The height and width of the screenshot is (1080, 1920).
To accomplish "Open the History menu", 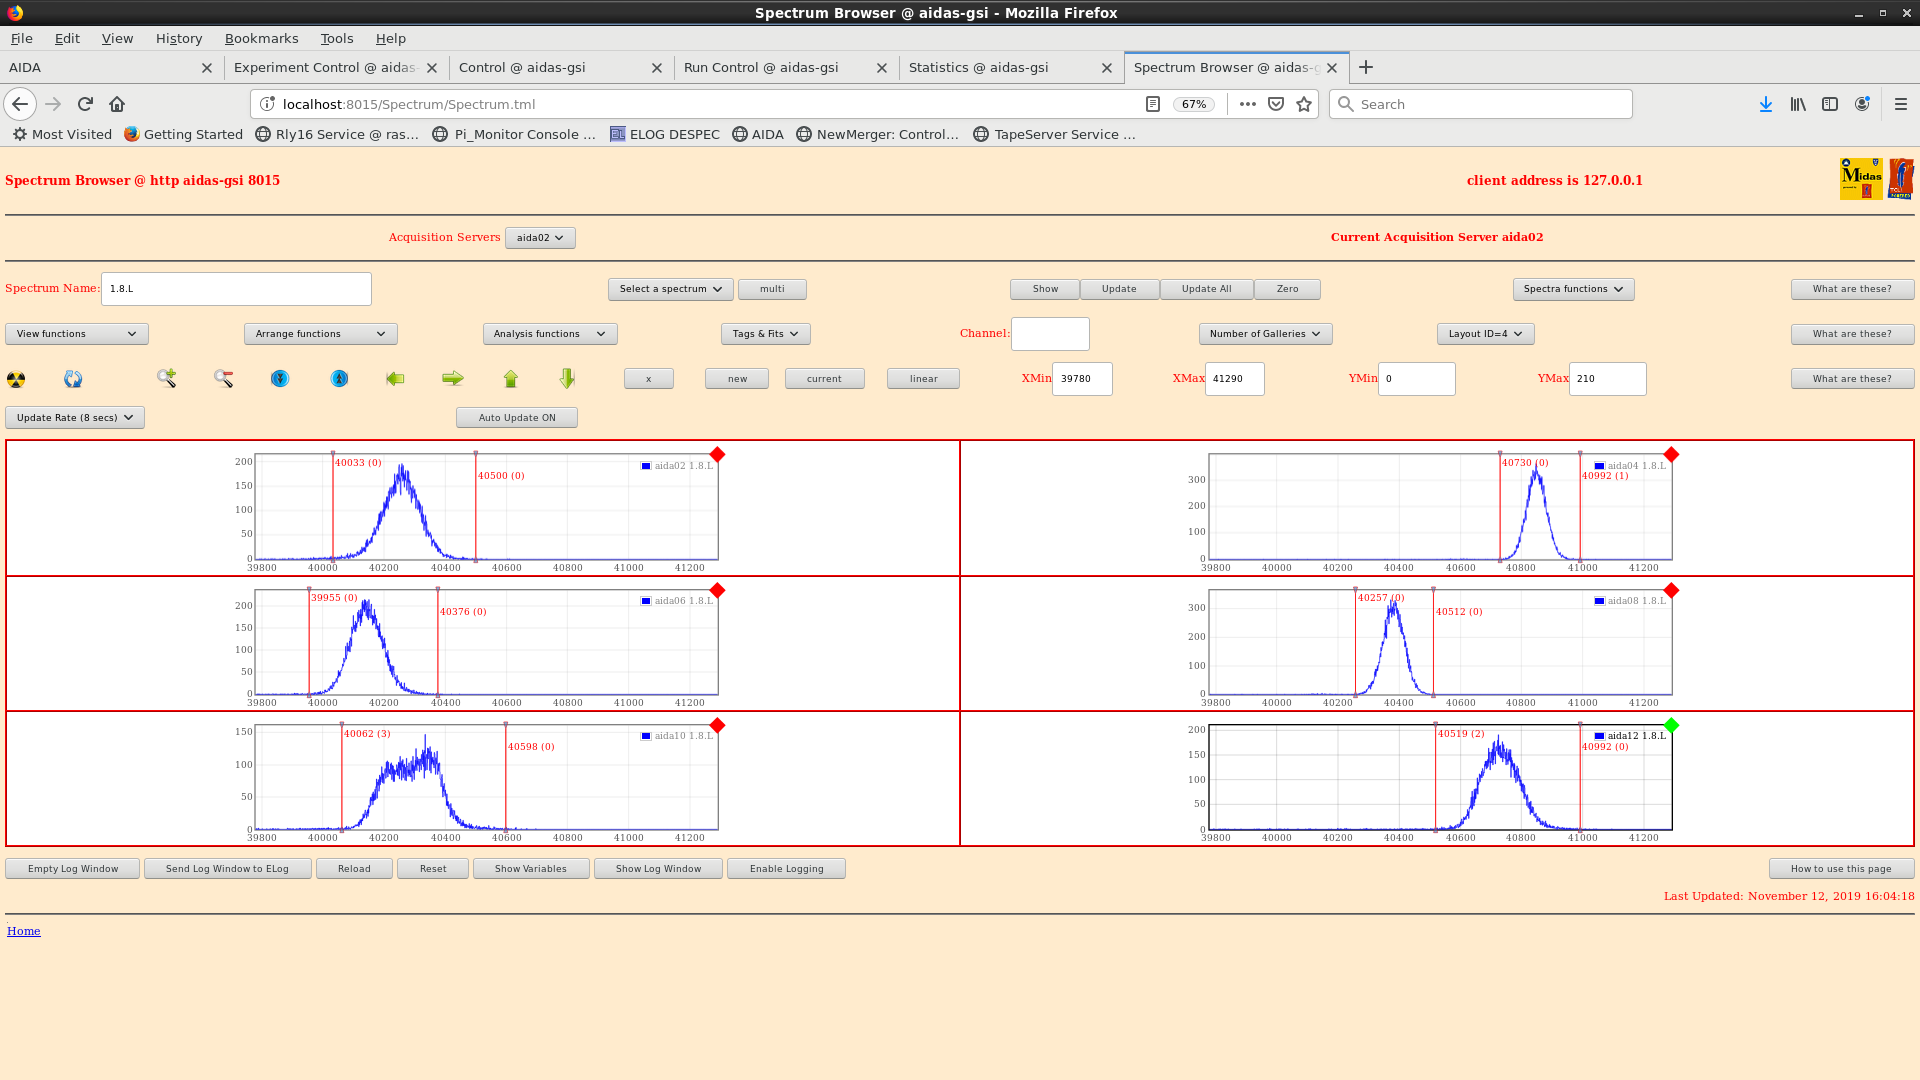I will click(x=179, y=38).
